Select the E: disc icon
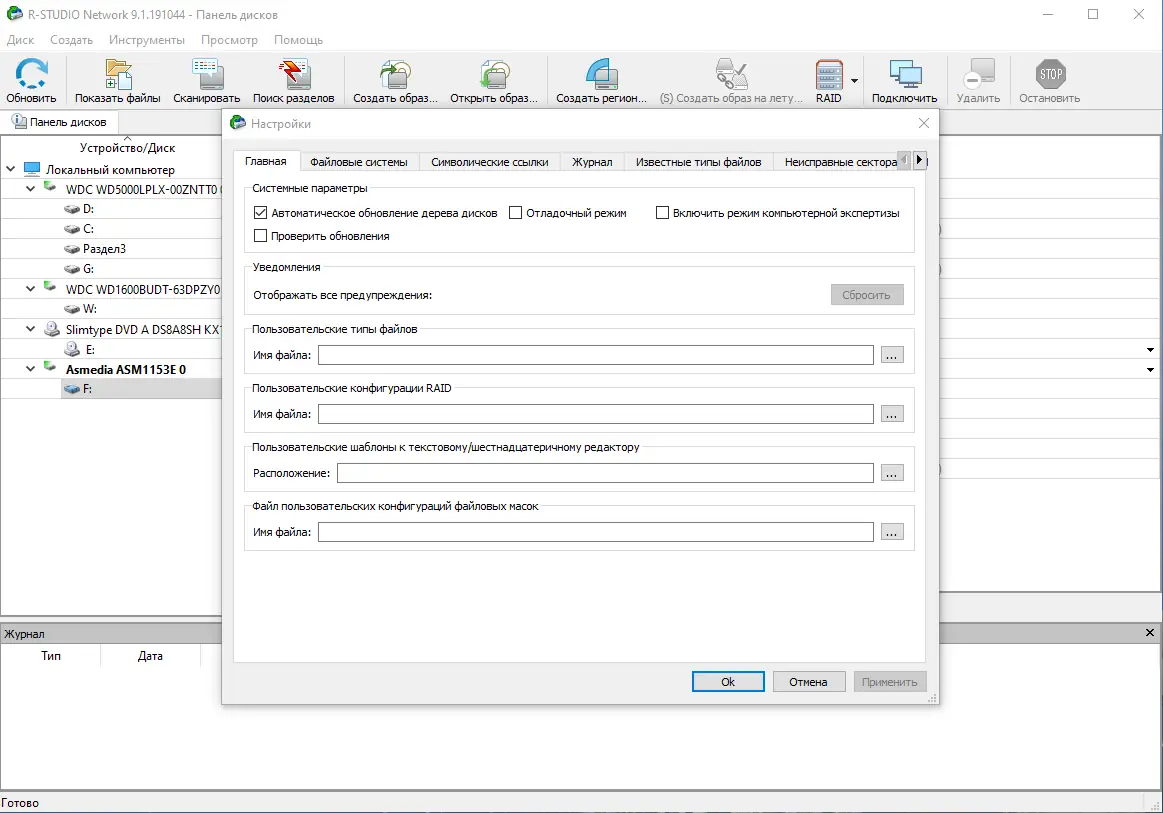Image resolution: width=1163 pixels, height=813 pixels. [x=72, y=349]
